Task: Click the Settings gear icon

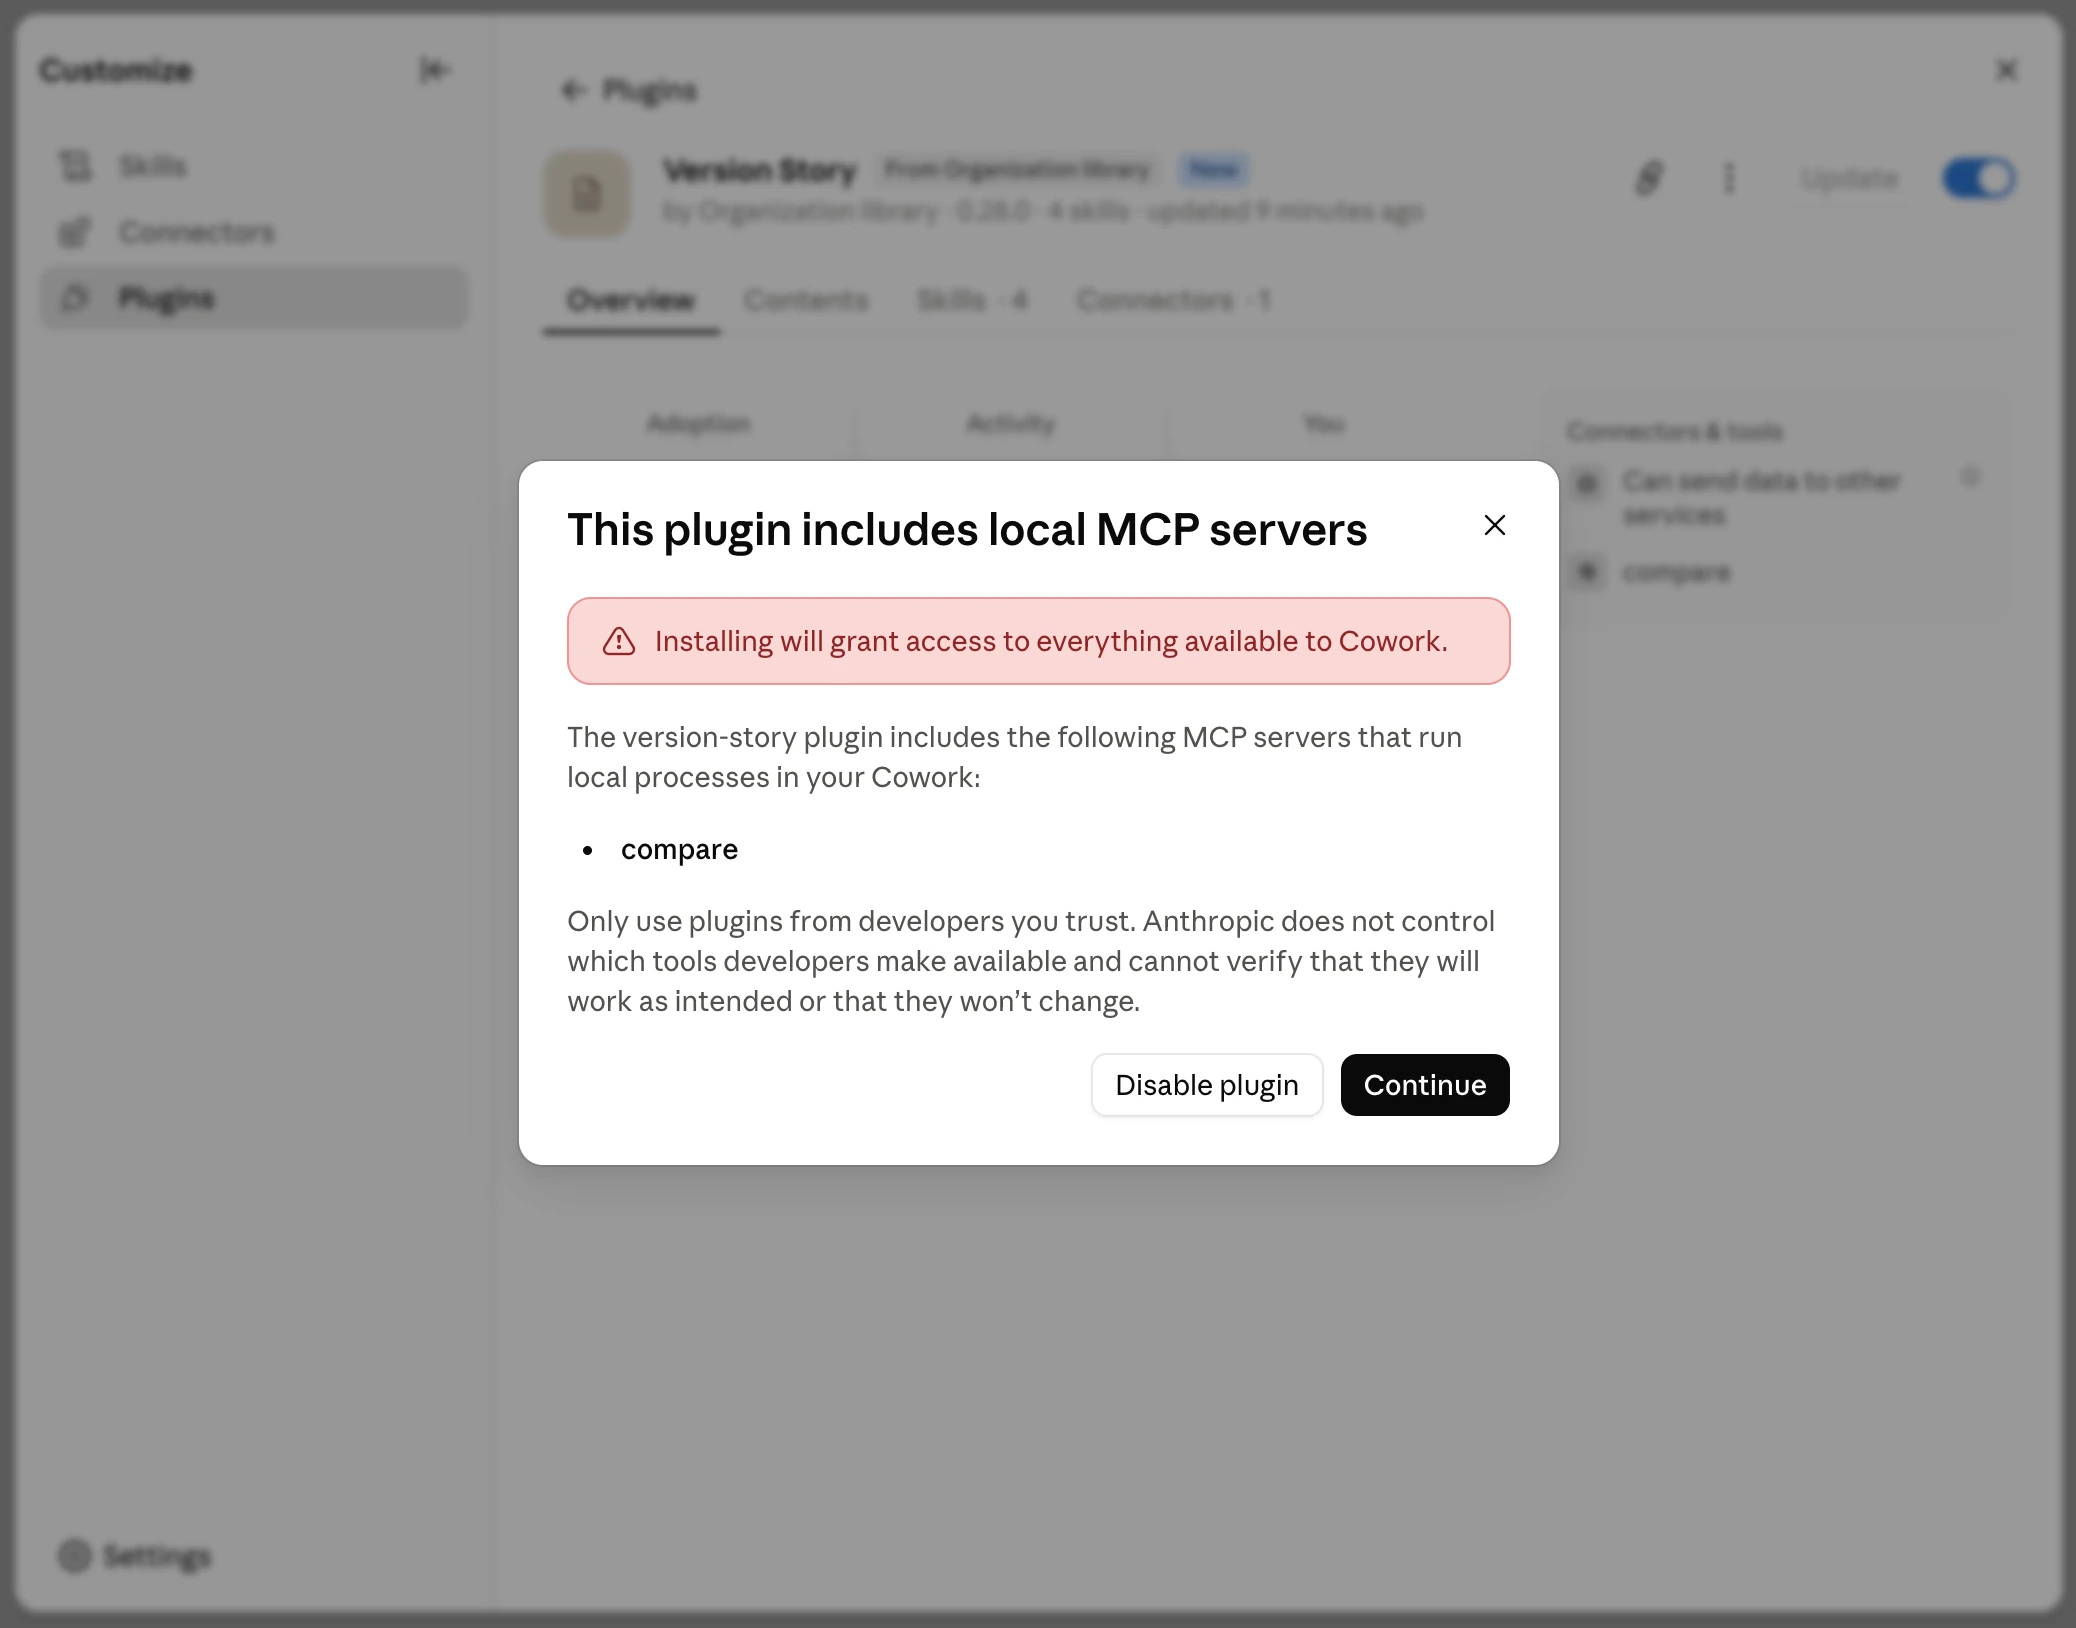Action: tap(74, 1556)
